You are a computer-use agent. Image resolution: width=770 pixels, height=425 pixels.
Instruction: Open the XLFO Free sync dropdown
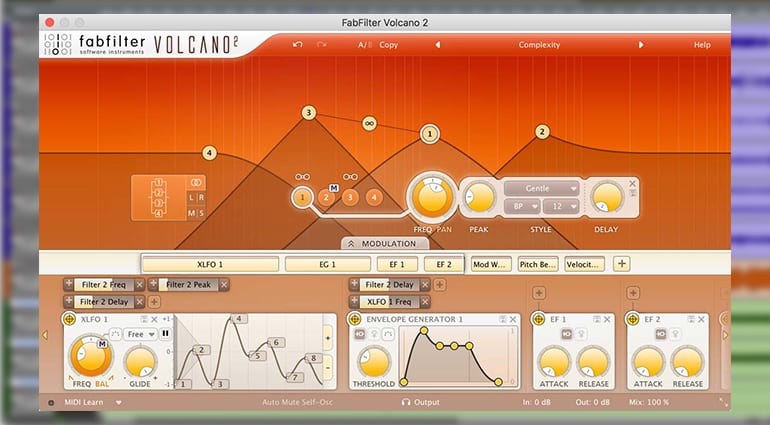pos(140,334)
